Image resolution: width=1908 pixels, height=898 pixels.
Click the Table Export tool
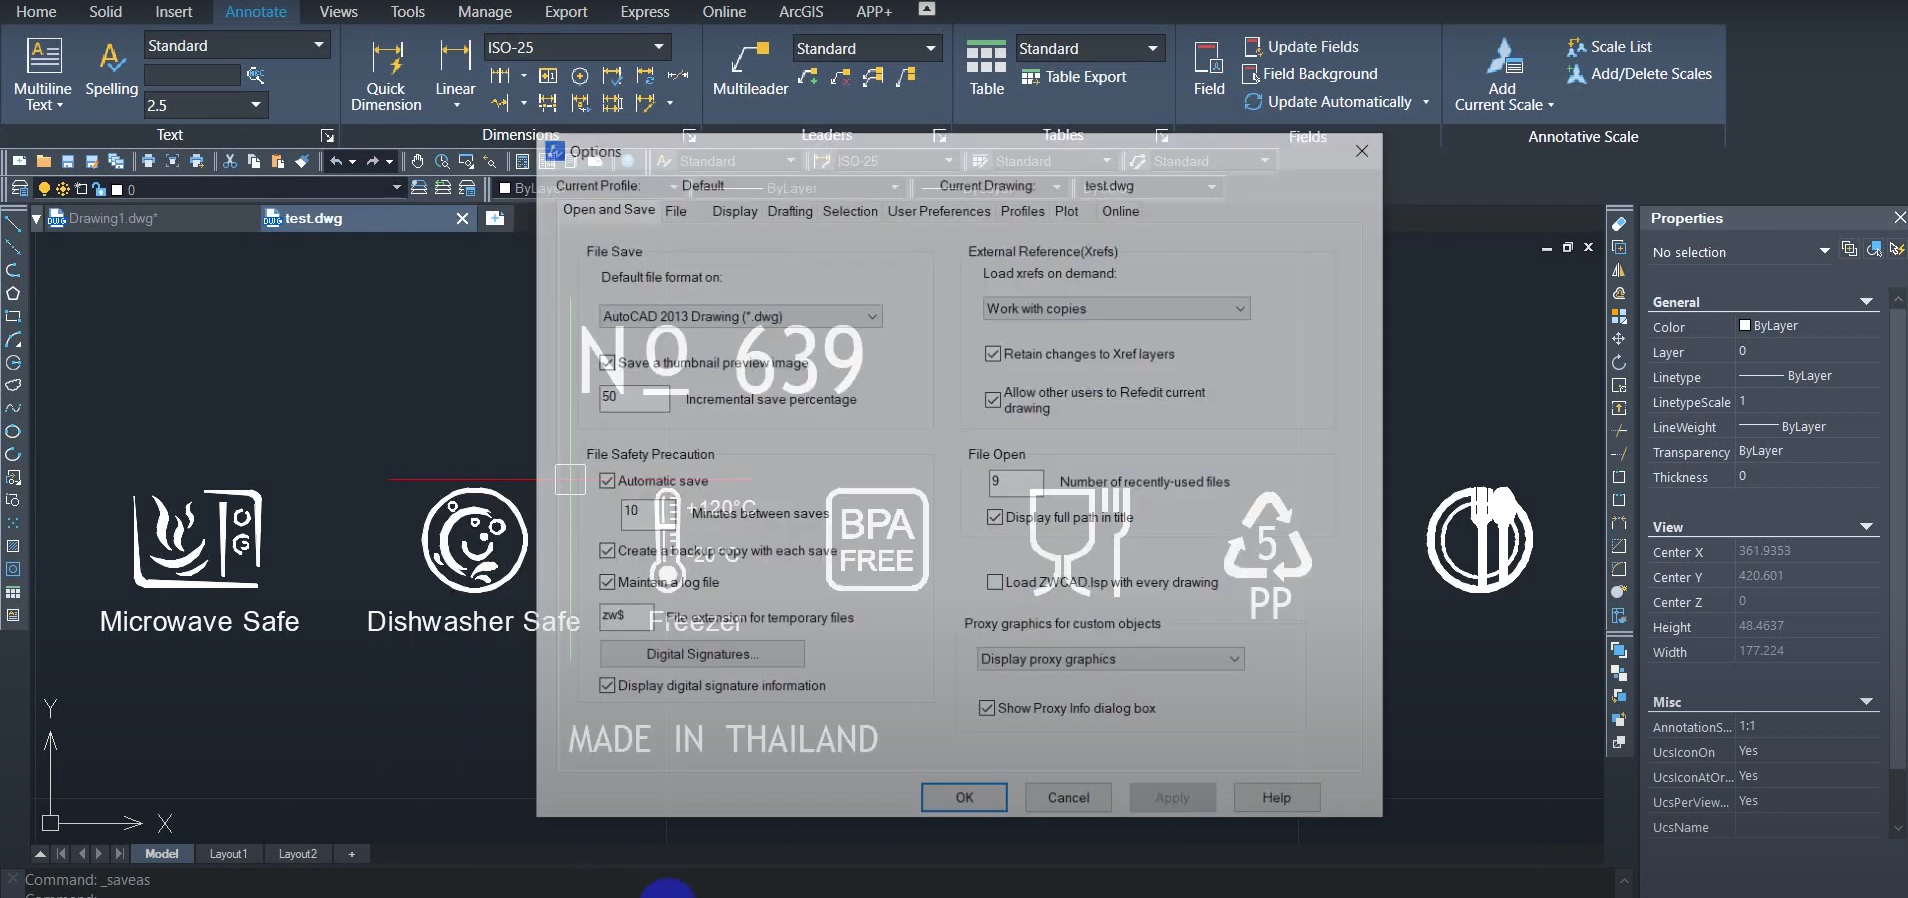coord(1073,77)
